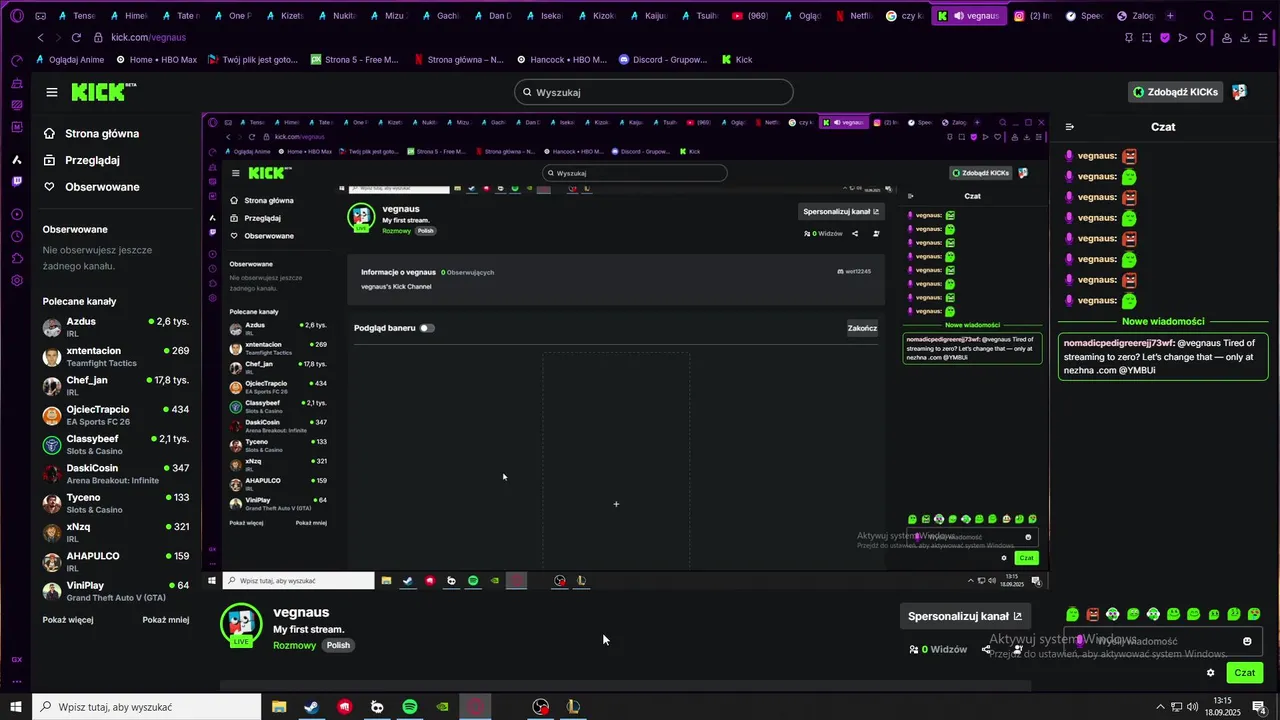Open Steam from the Windows taskbar
1280x720 pixels.
pos(312,707)
